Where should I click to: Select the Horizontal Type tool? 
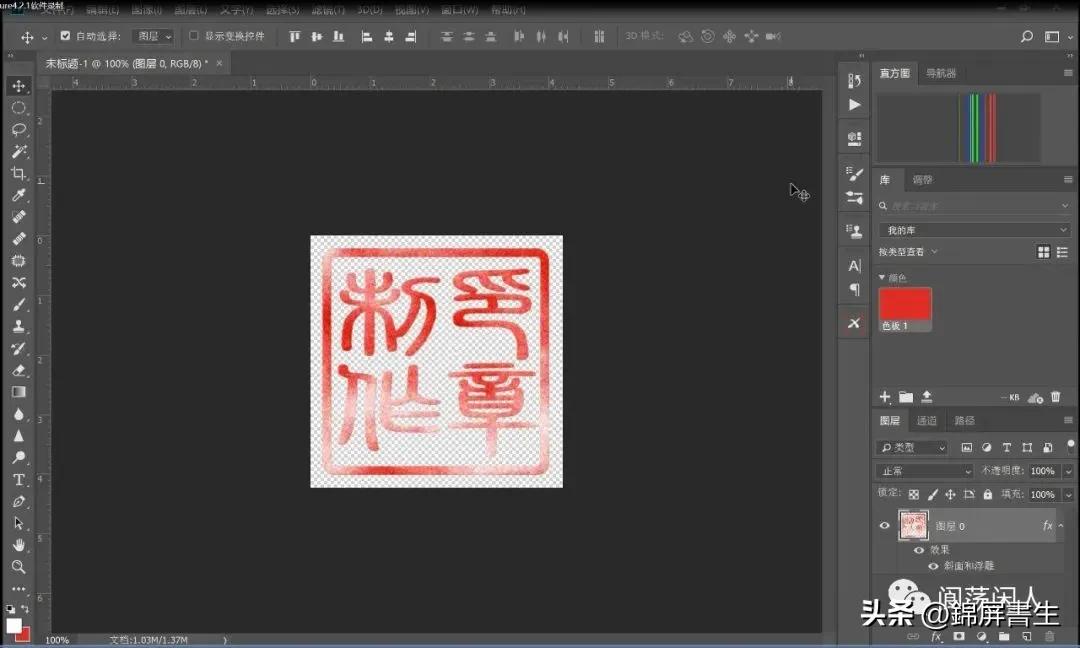(18, 478)
